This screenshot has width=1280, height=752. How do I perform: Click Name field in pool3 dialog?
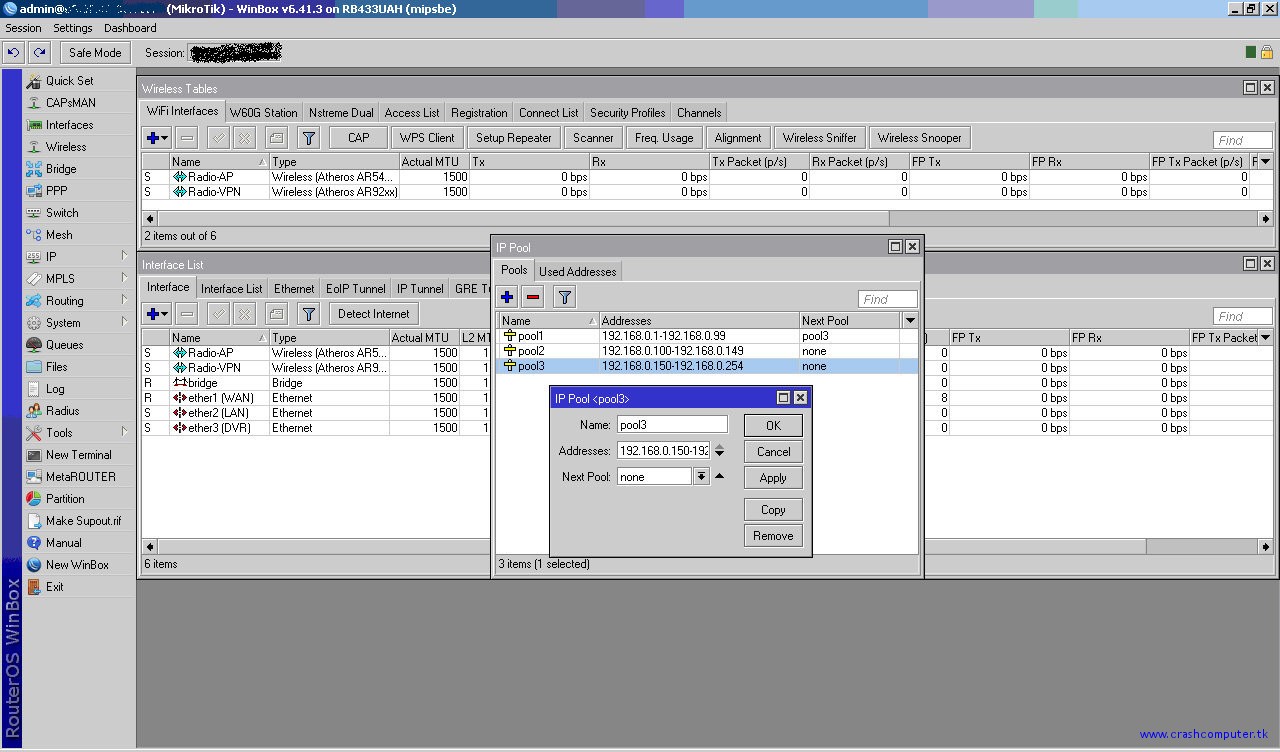point(672,425)
